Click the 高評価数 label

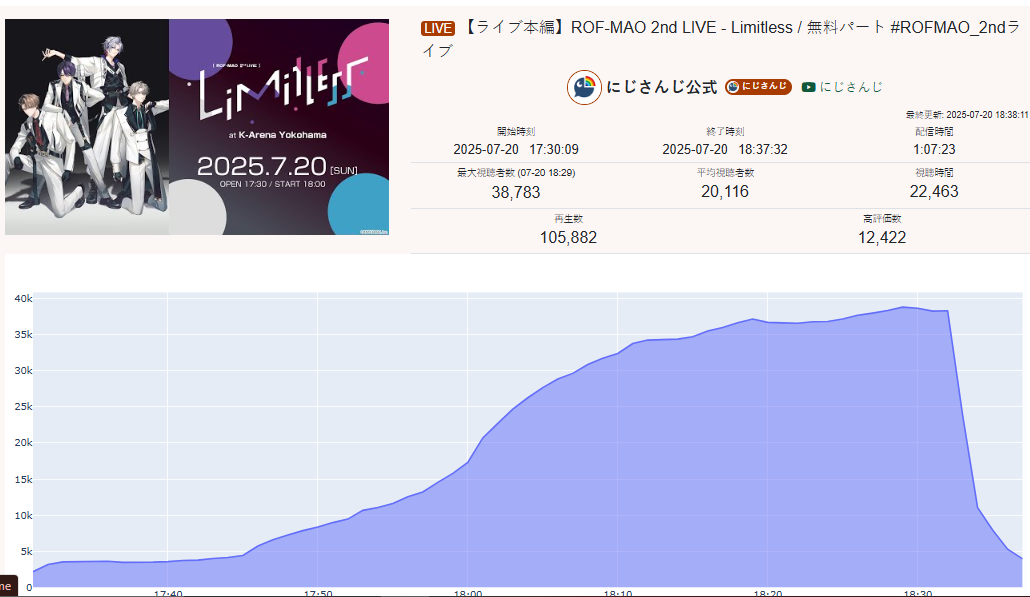882,219
